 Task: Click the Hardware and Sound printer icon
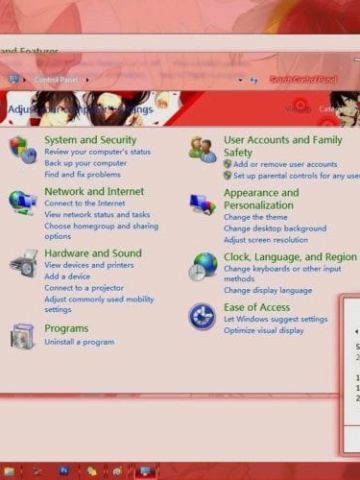(x=23, y=263)
